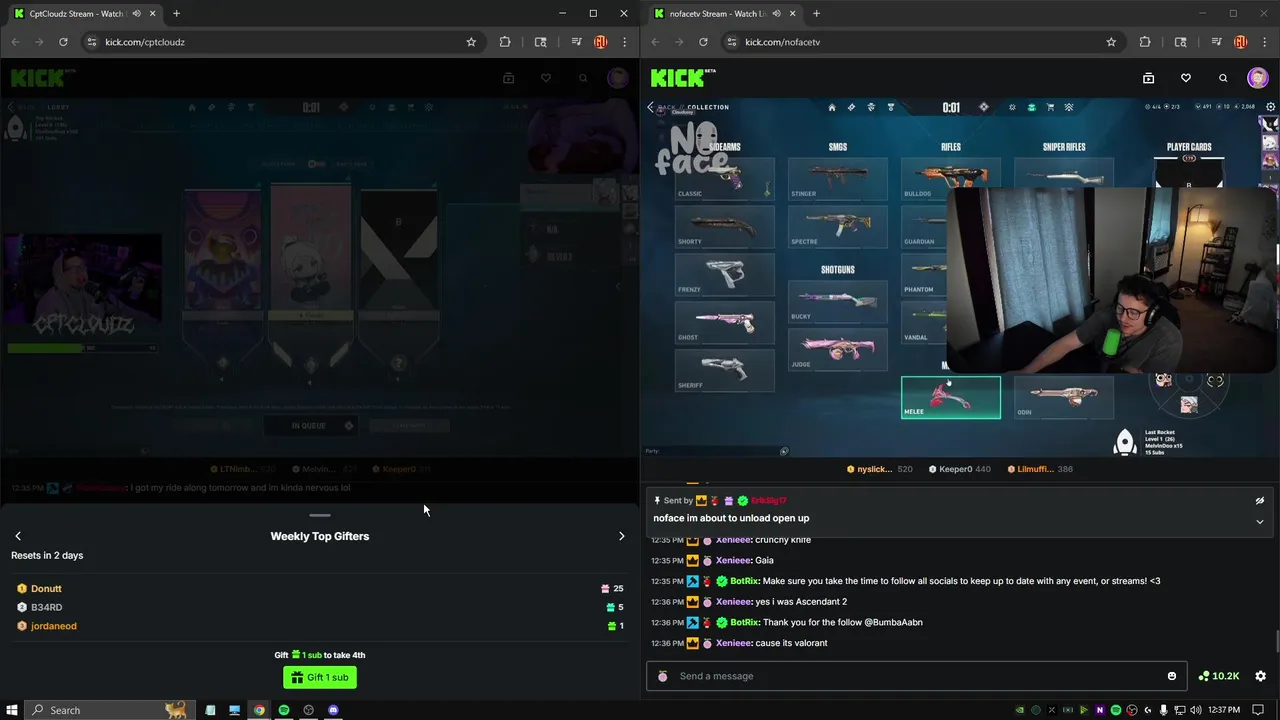Click Gift 1 sub button
This screenshot has width=1280, height=720.
[x=320, y=677]
